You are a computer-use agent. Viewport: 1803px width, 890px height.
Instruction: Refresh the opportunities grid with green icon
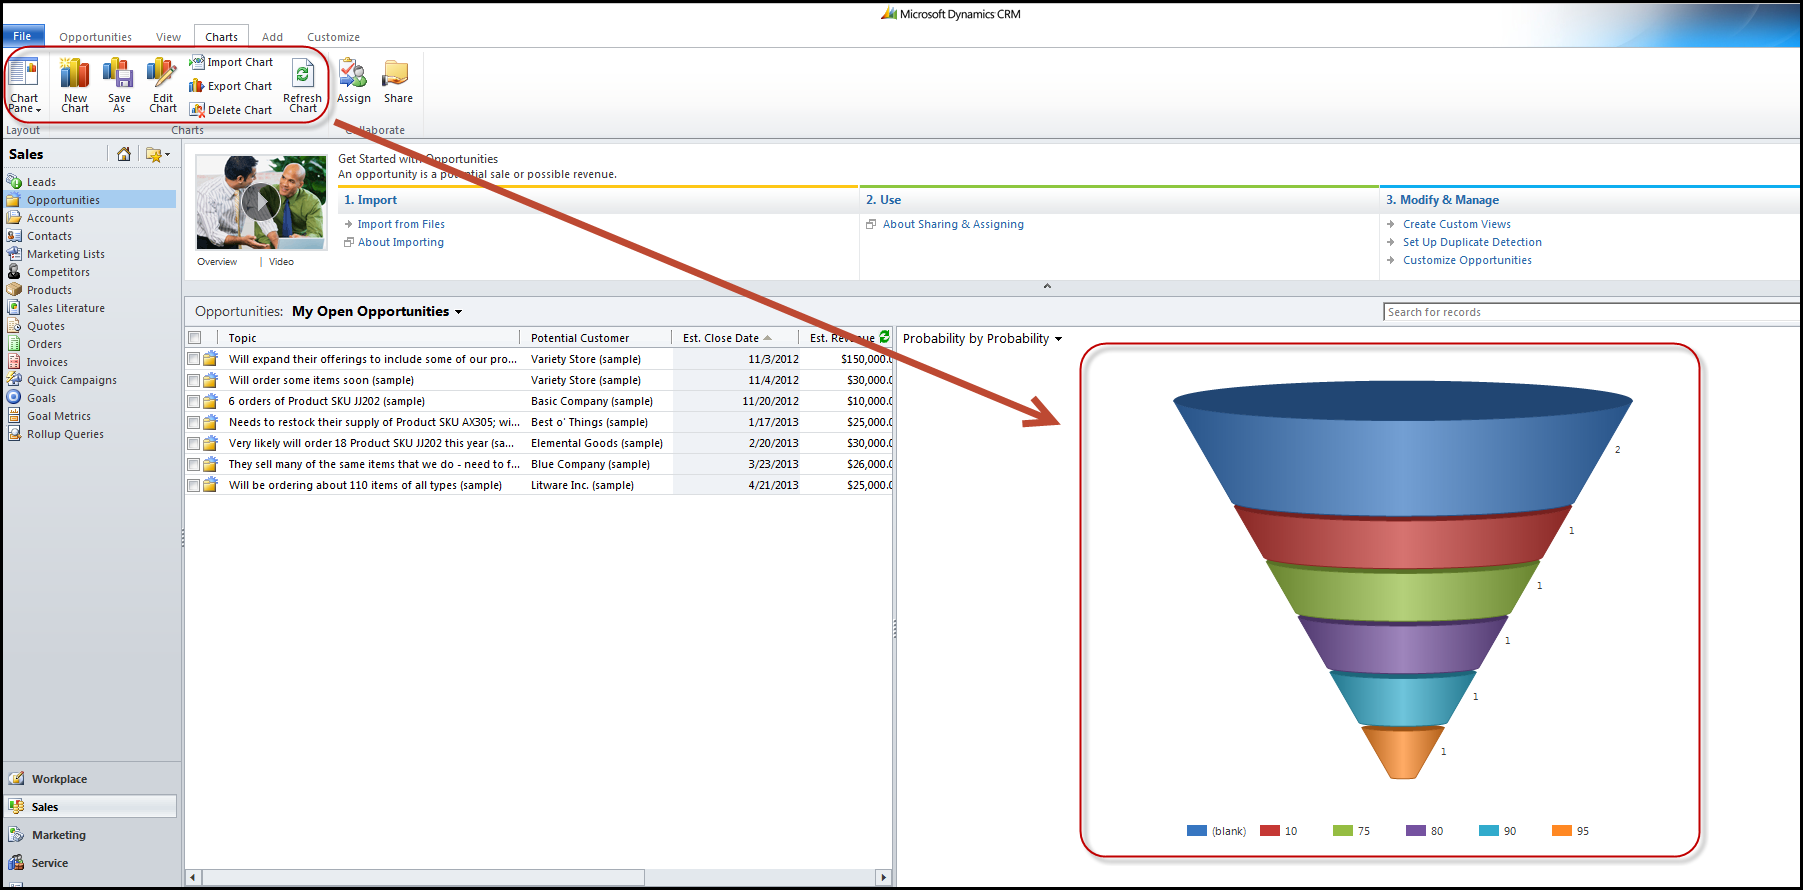tap(884, 337)
